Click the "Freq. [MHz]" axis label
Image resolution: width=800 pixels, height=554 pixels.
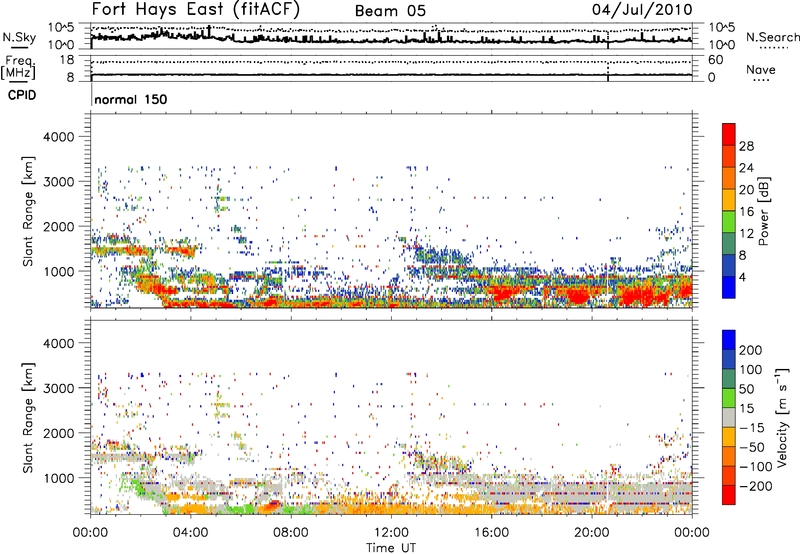pyautogui.click(x=18, y=67)
